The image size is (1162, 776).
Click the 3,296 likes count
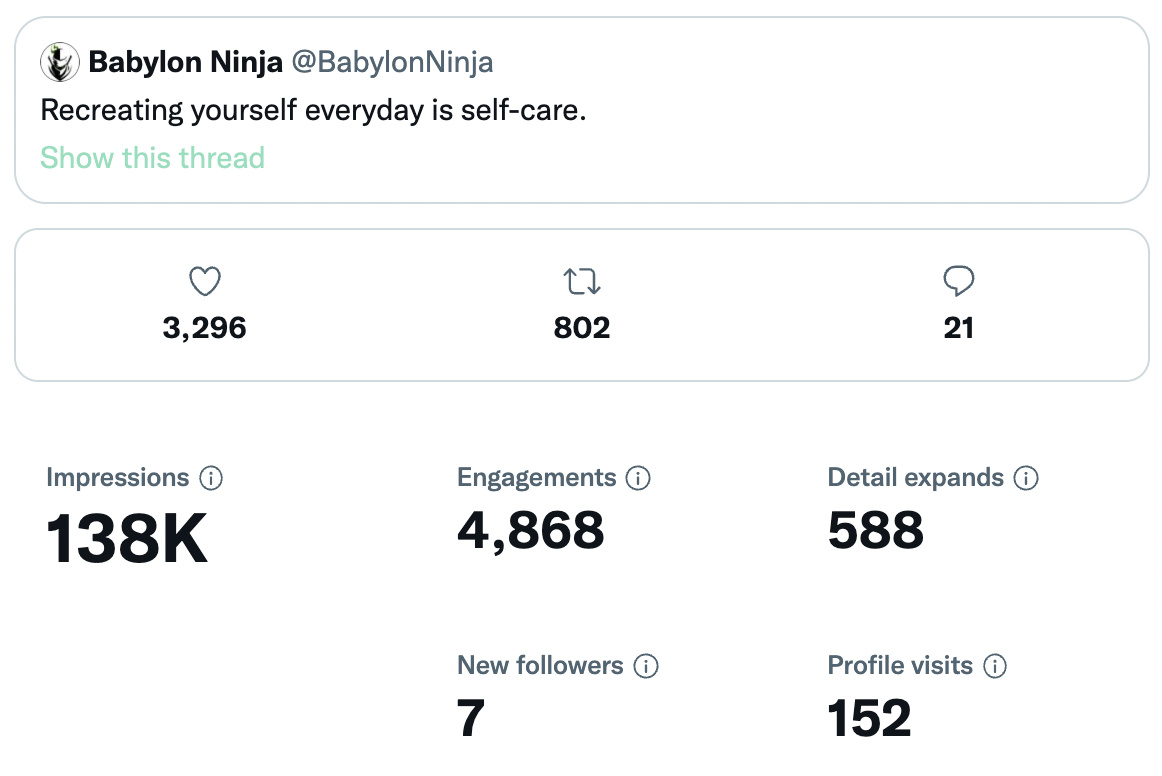click(205, 328)
